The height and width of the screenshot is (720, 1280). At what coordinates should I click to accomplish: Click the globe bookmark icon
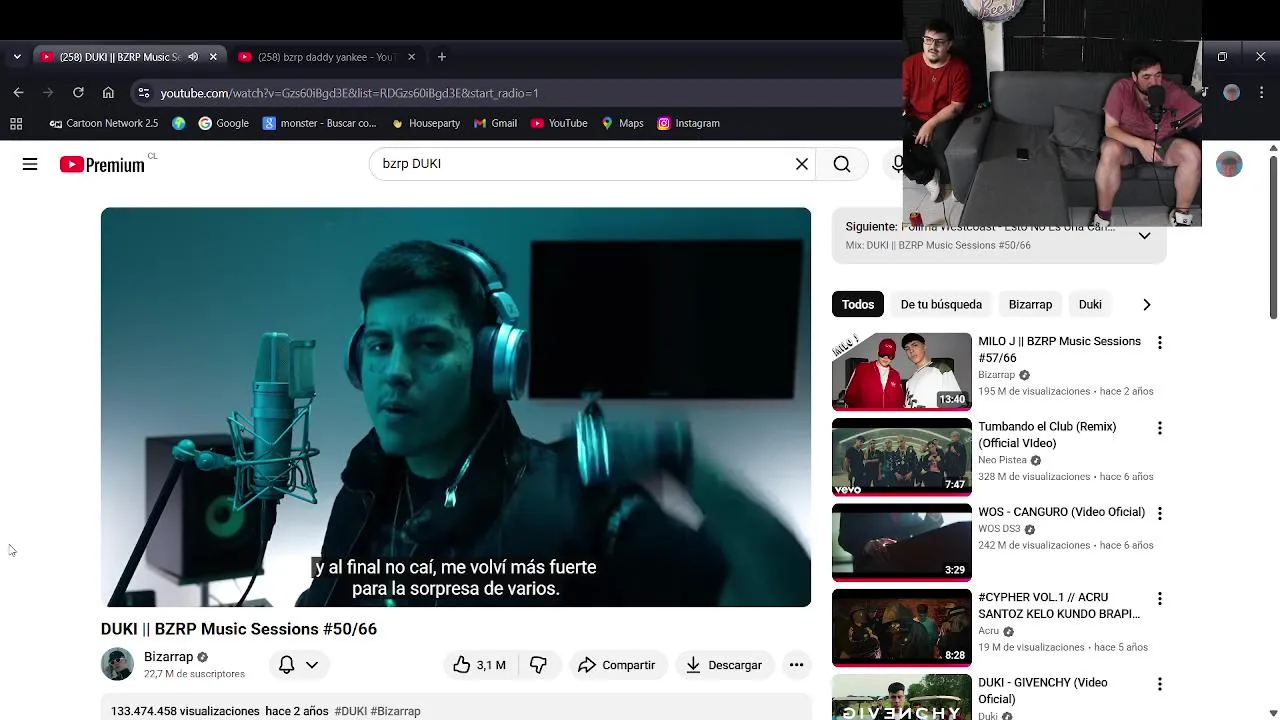pyautogui.click(x=179, y=123)
